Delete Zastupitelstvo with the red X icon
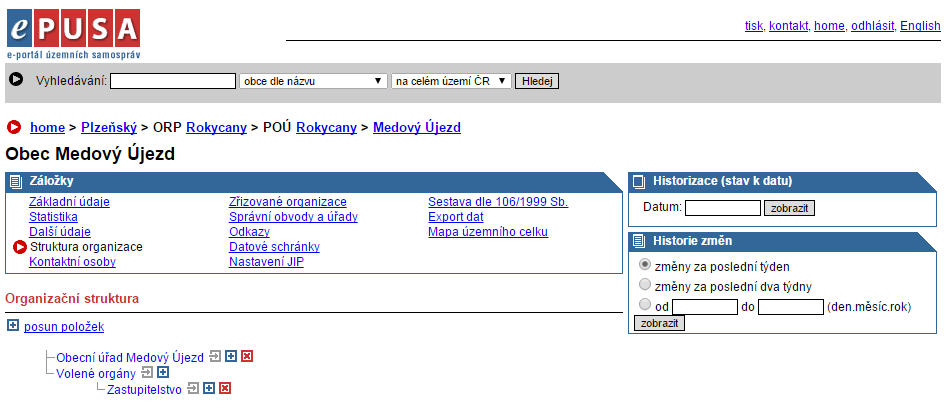948x409 pixels. 225,388
